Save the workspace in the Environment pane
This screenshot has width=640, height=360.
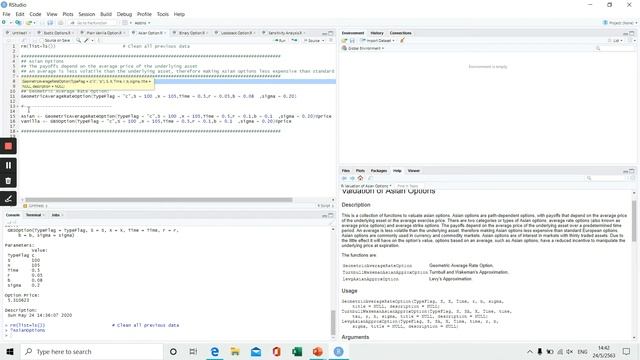352,40
